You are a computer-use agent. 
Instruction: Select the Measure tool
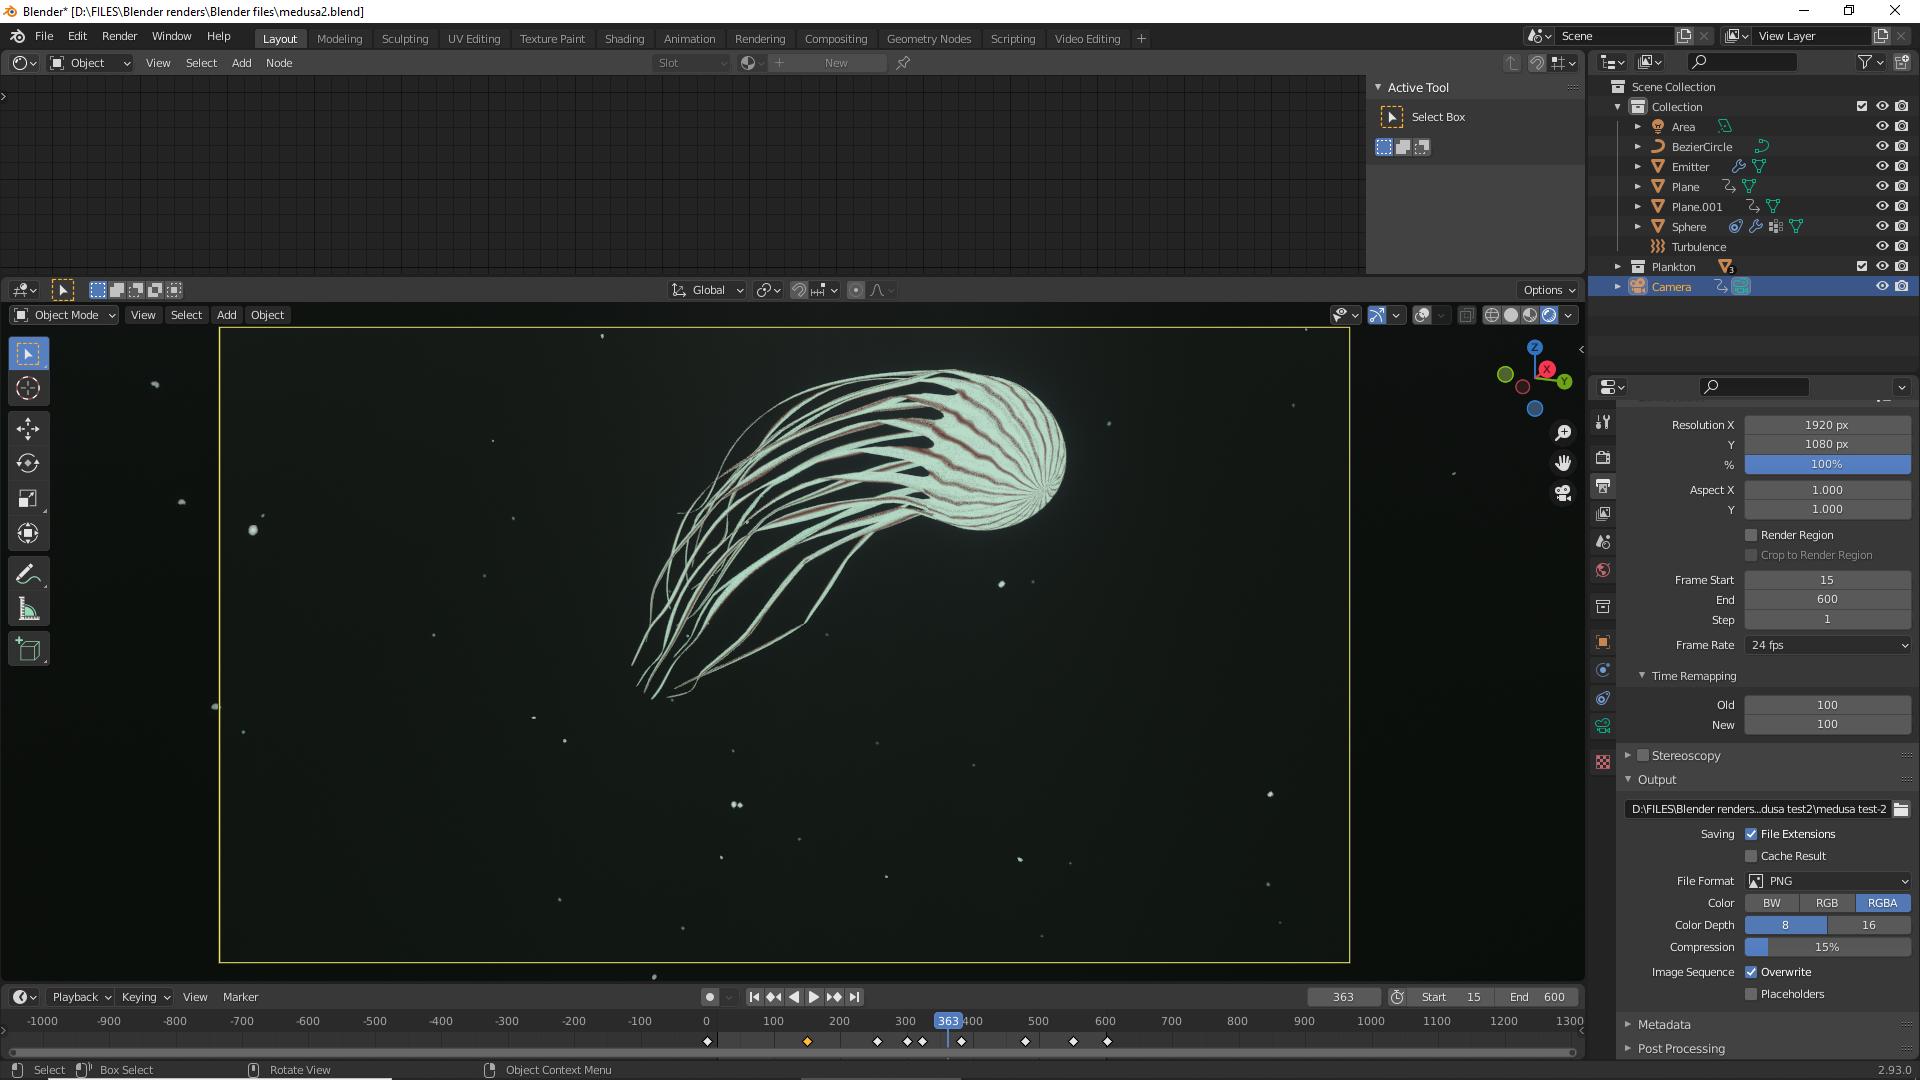pos(28,610)
